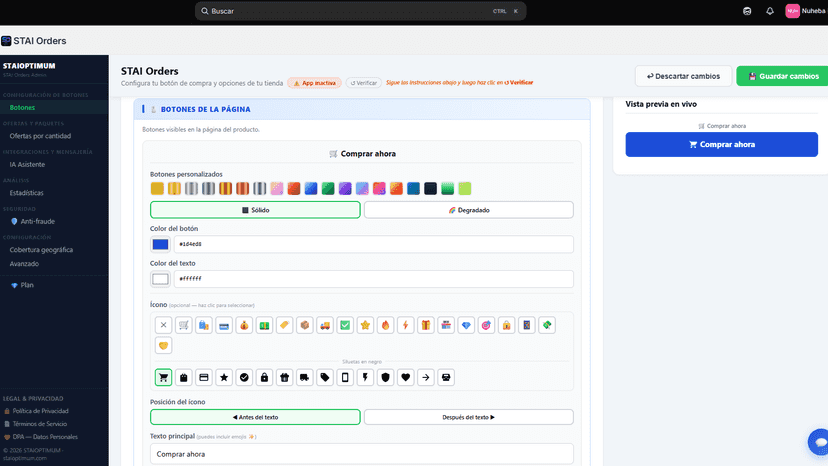Image resolution: width=828 pixels, height=466 pixels.
Task: Pick the black padlock silhouette icon
Action: [x=264, y=377]
